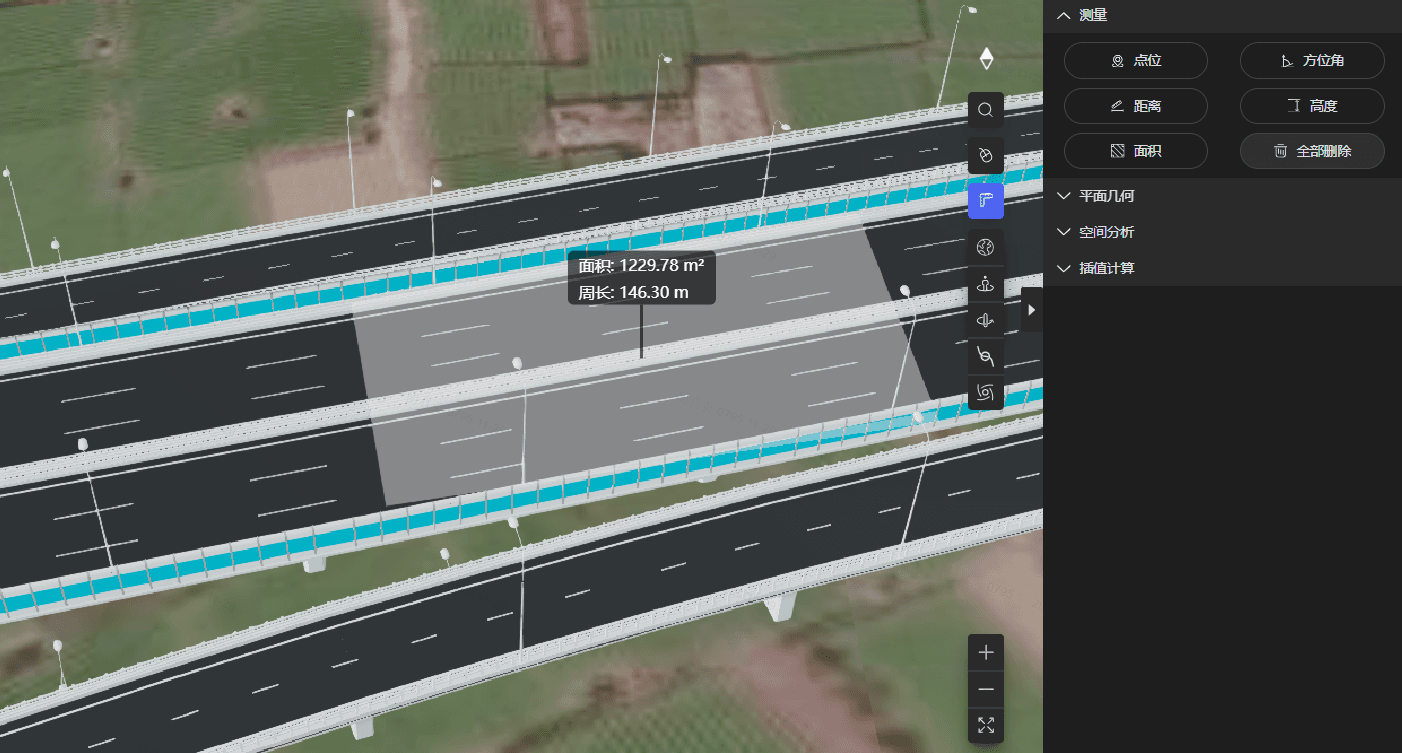
Task: Click the globe view icon
Action: [986, 248]
